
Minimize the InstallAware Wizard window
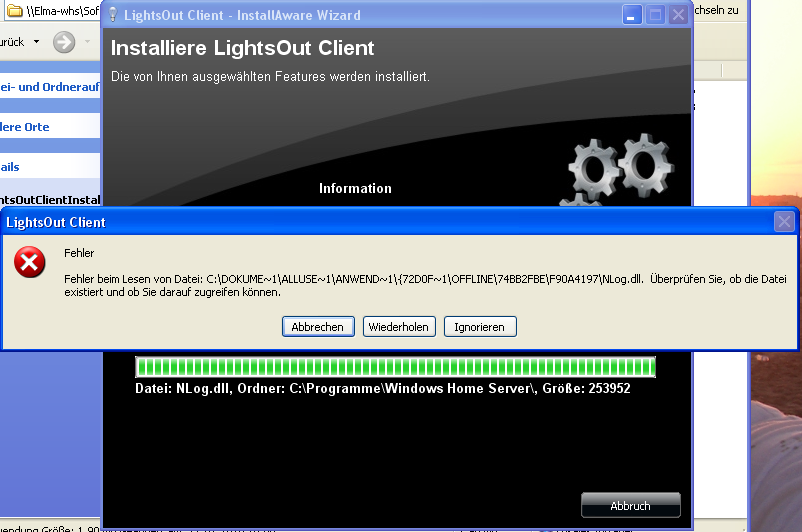click(x=632, y=15)
